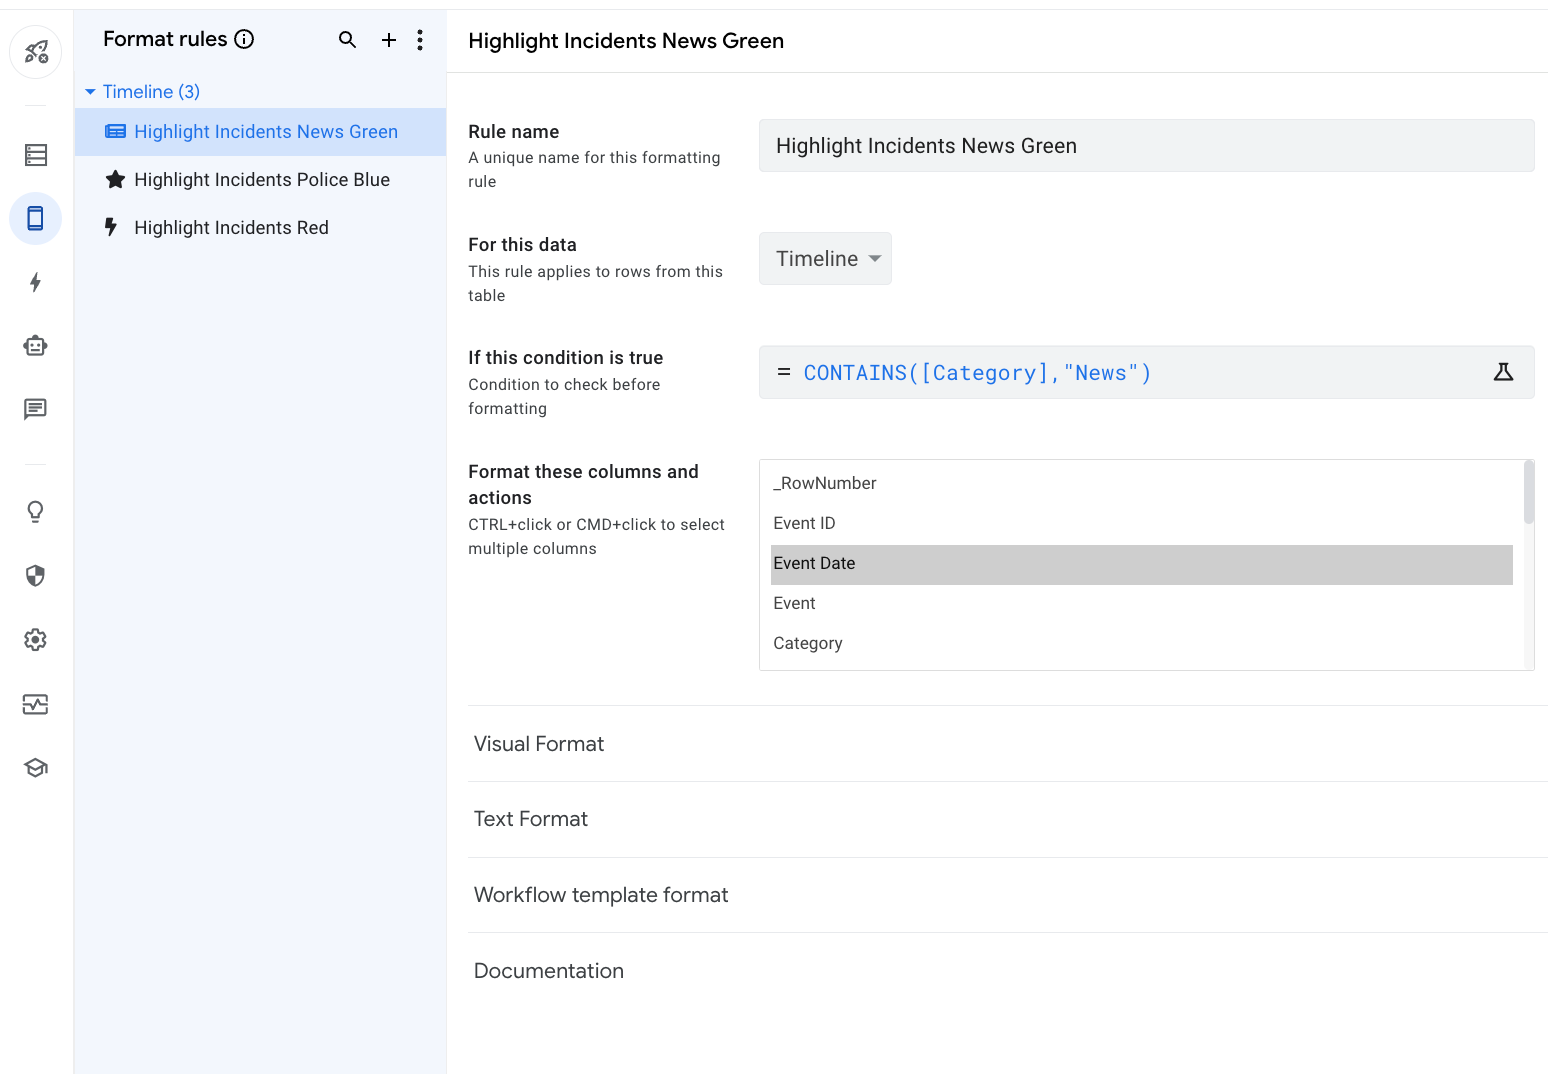Open the Learn graduation cap icon
The image size is (1548, 1074).
36,768
